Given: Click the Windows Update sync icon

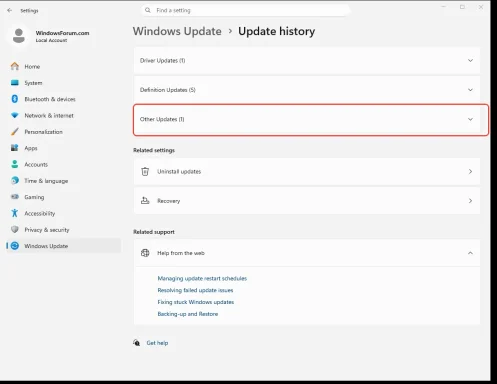Looking at the screenshot, I should tap(15, 246).
